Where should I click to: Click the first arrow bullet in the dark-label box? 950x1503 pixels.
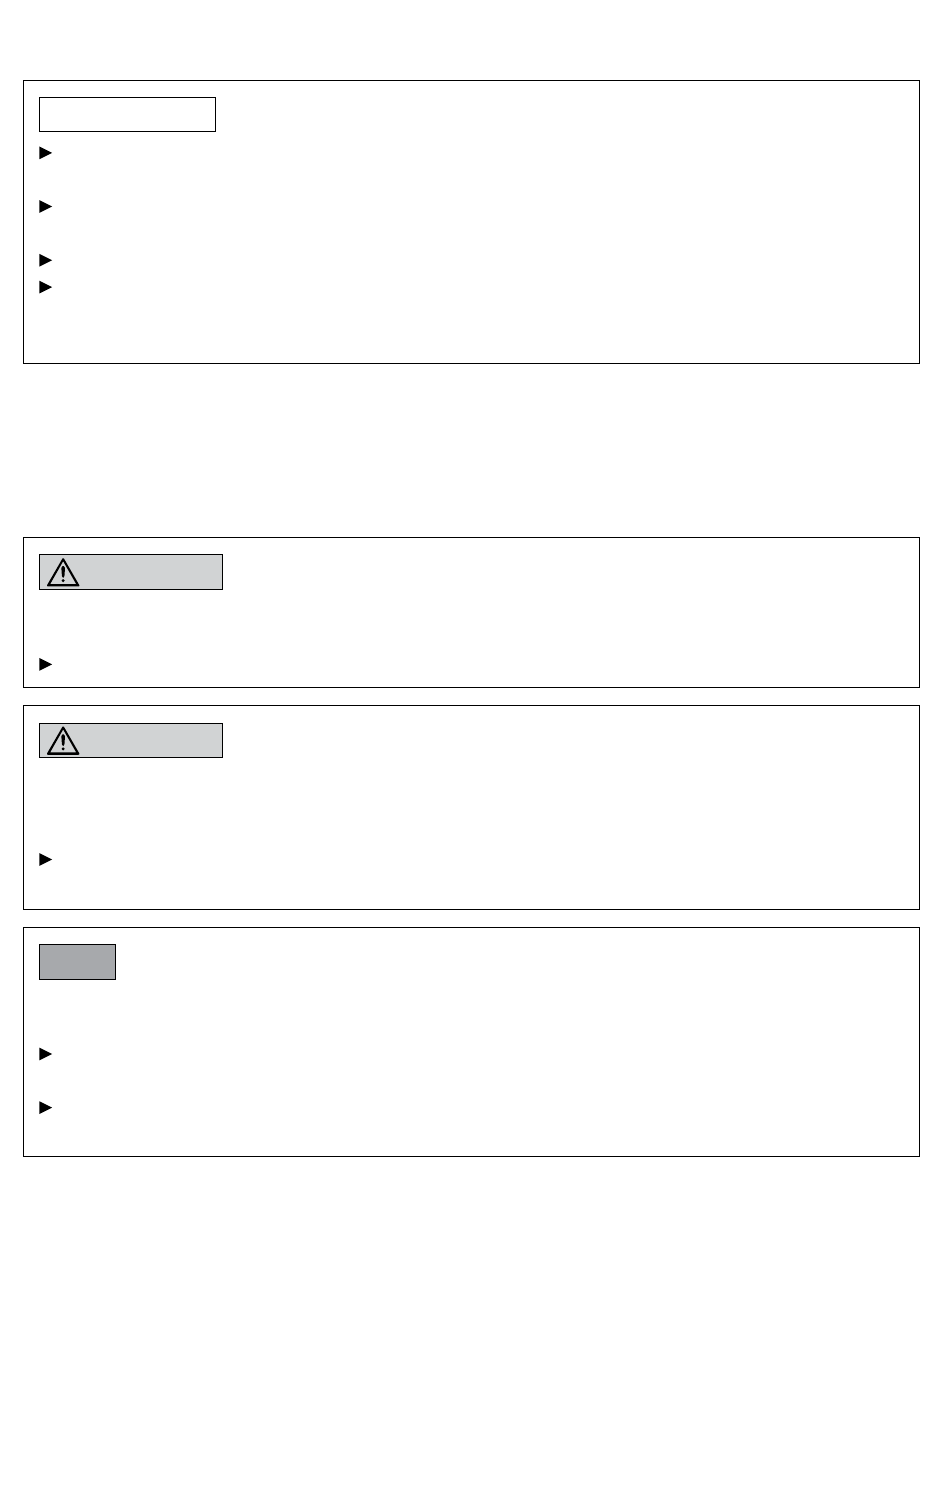click(x=45, y=1054)
